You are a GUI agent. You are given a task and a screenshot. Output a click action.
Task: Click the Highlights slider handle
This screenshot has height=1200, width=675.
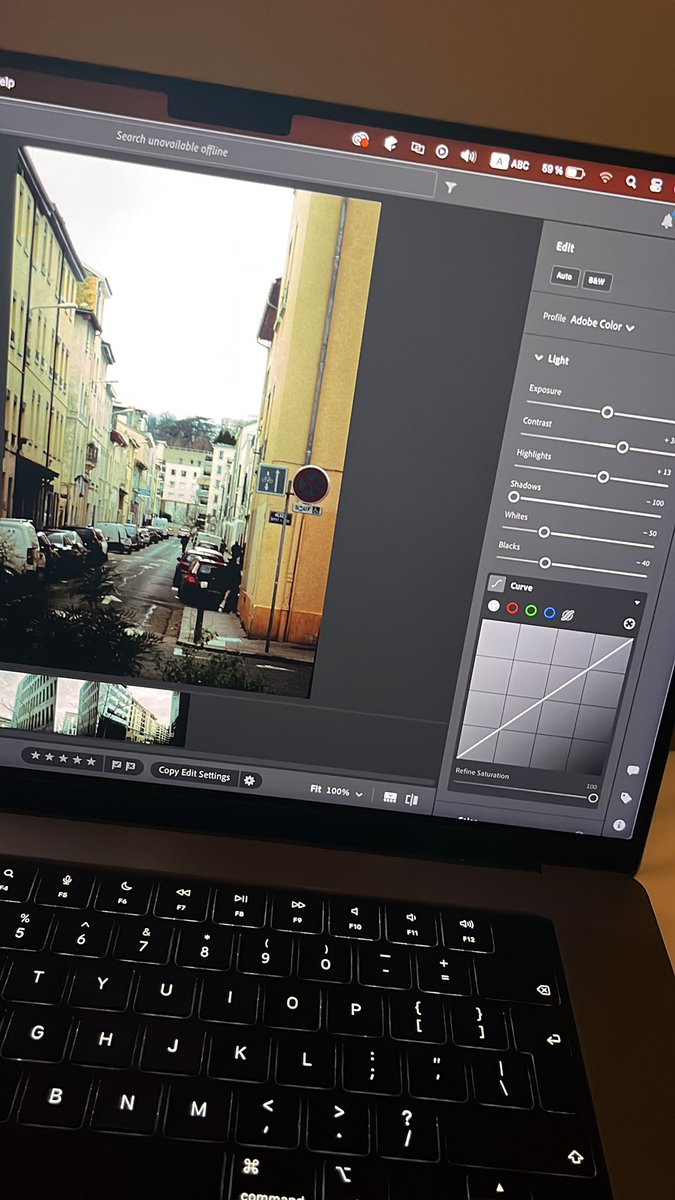pyautogui.click(x=603, y=477)
